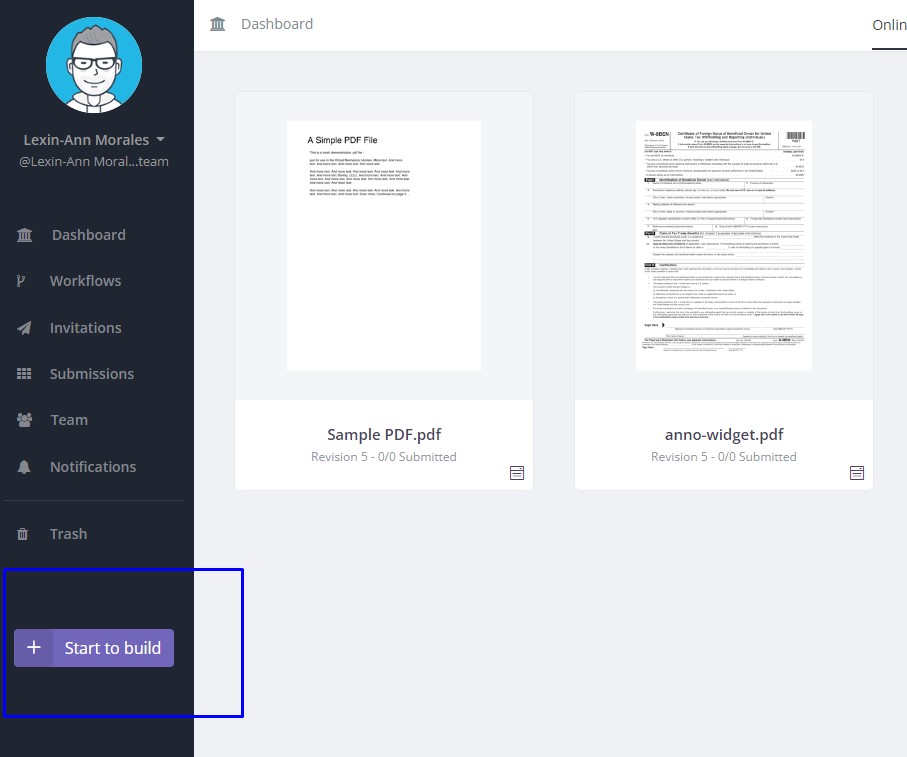This screenshot has height=757, width=907.
Task: Select the Sample PDF document thumbnail
Action: coord(384,246)
